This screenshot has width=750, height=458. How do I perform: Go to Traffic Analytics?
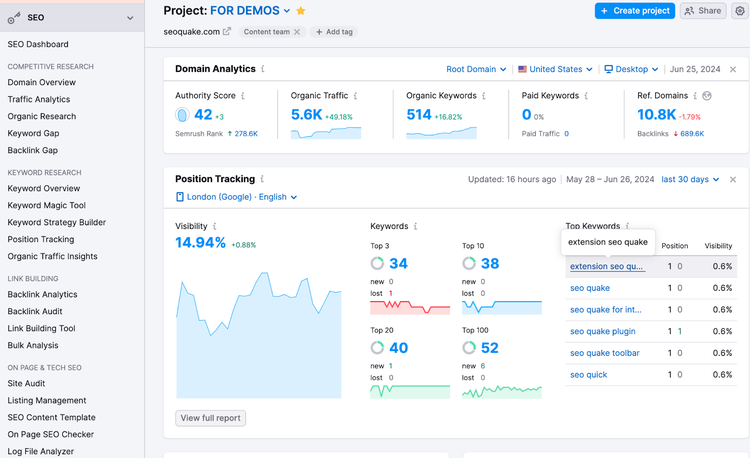coord(39,99)
